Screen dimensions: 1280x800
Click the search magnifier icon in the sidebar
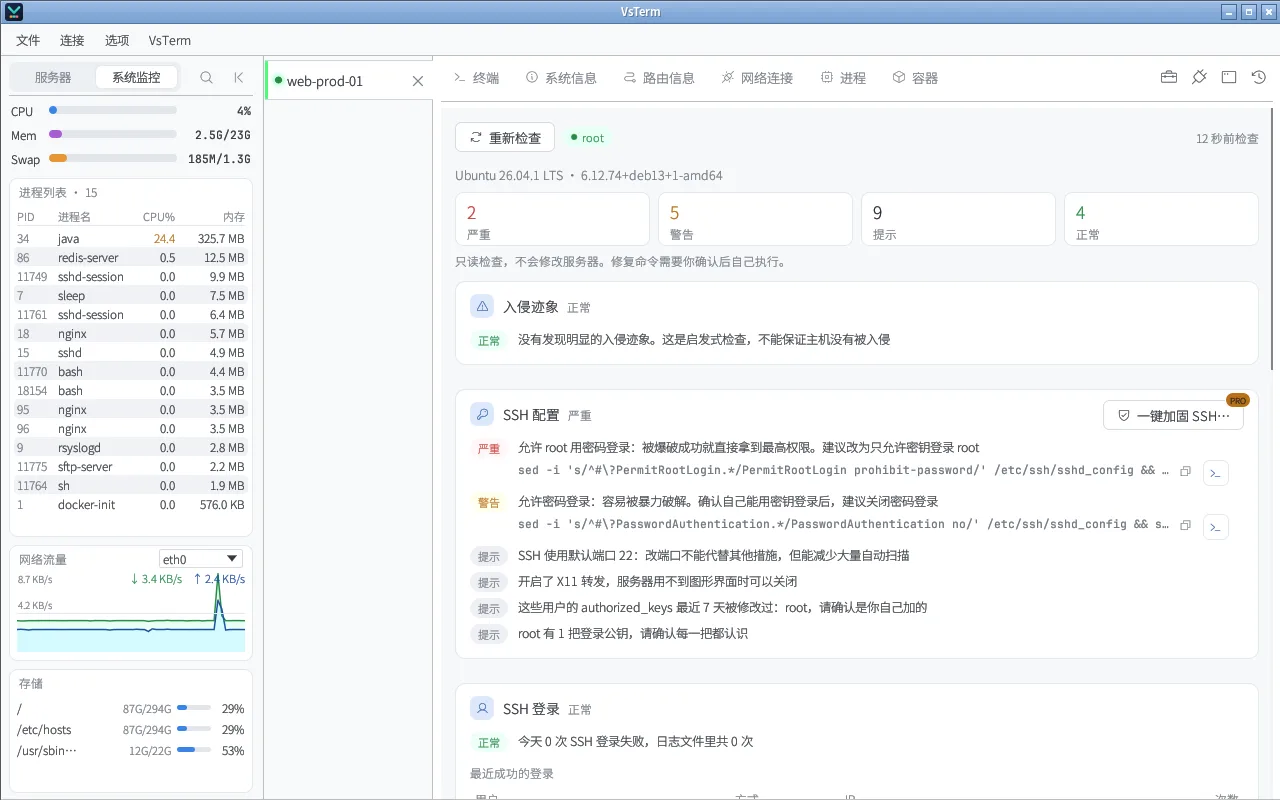pyautogui.click(x=206, y=77)
